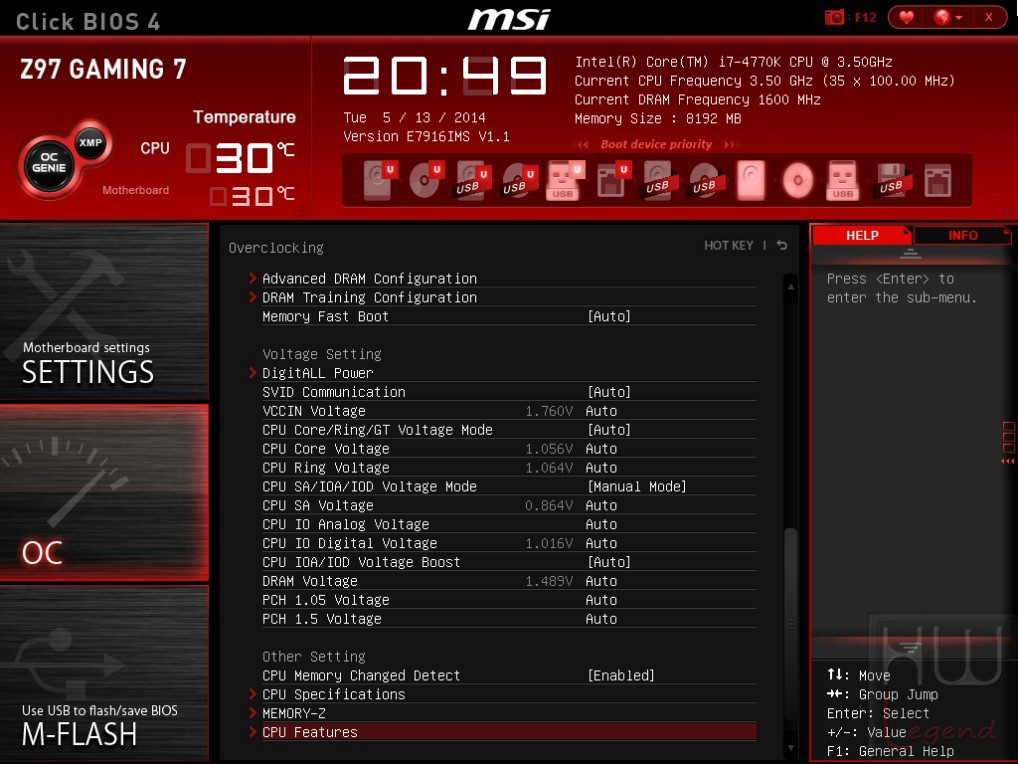This screenshot has height=764, width=1018.
Task: Open the language globe dropdown
Action: tap(947, 17)
